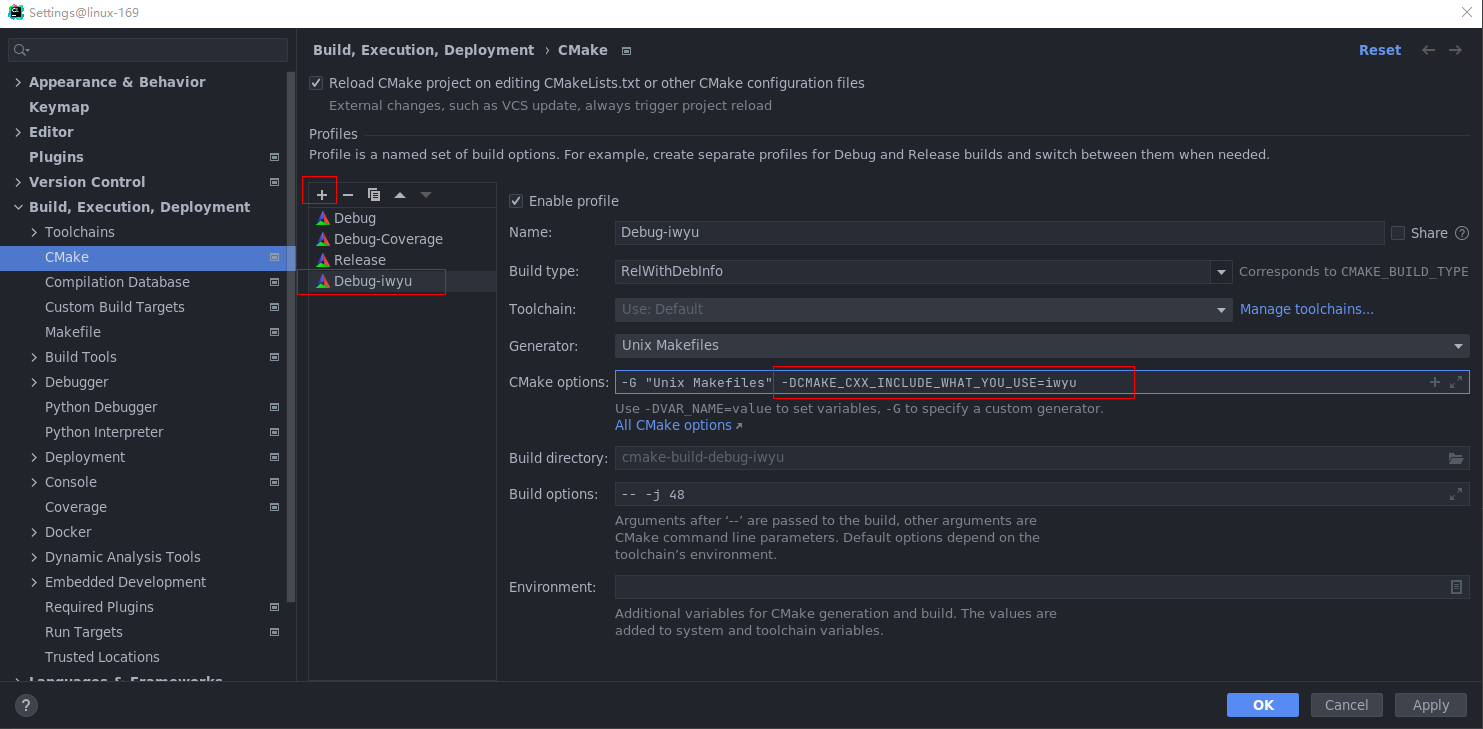This screenshot has height=729, width=1483.
Task: Expand the CMake options field
Action: 1456,382
